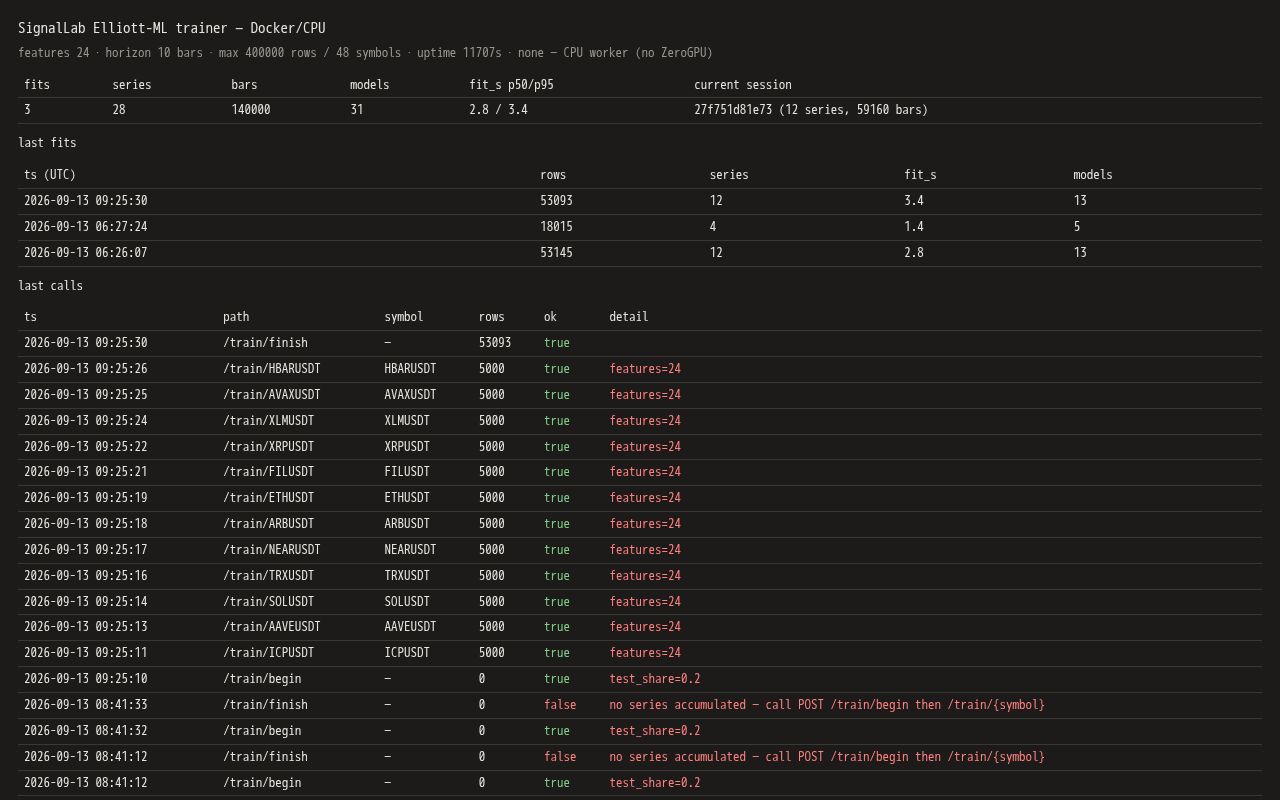Click the models count 31
1280x800 pixels.
[356, 110]
